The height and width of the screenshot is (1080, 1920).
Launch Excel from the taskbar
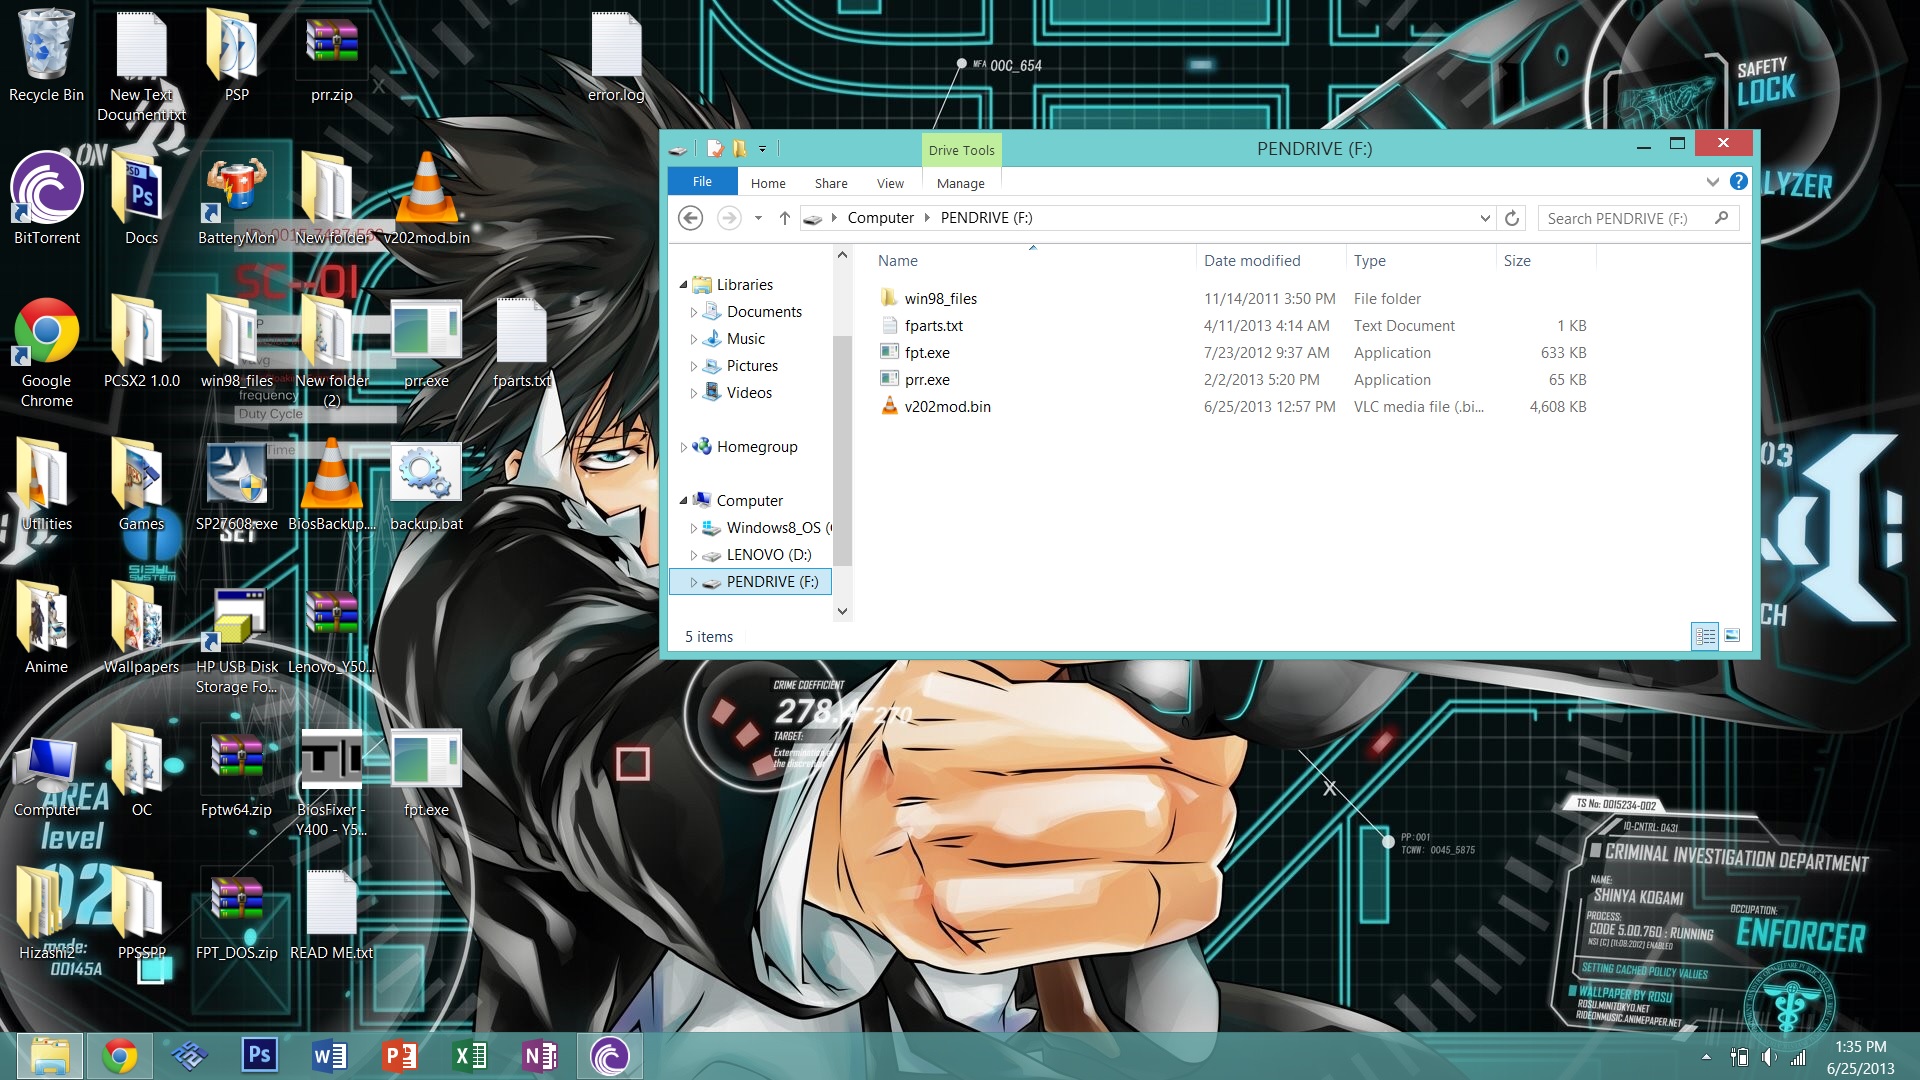469,1056
